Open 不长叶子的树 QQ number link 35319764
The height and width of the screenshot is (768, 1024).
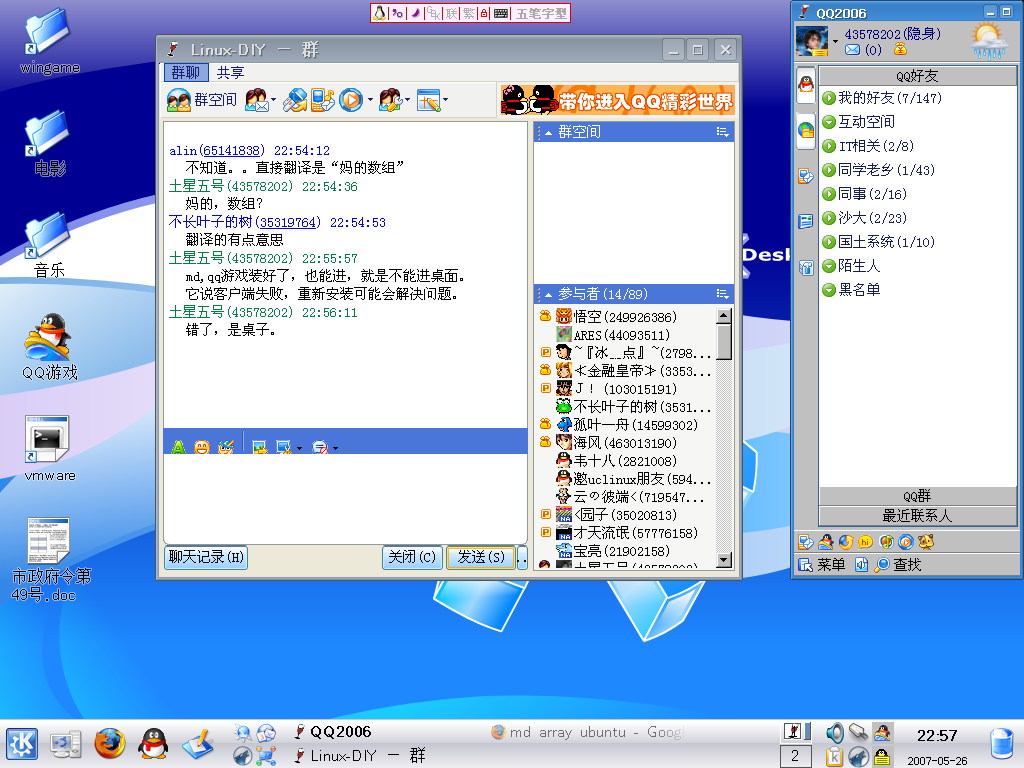(288, 223)
